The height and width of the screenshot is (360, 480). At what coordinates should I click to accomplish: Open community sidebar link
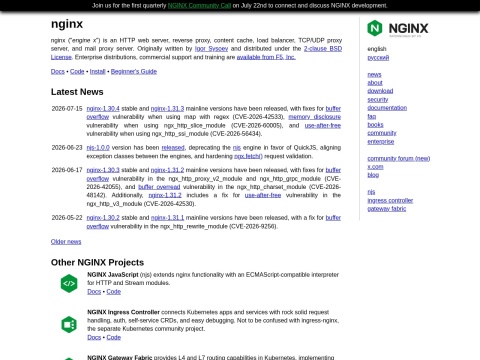(382, 133)
